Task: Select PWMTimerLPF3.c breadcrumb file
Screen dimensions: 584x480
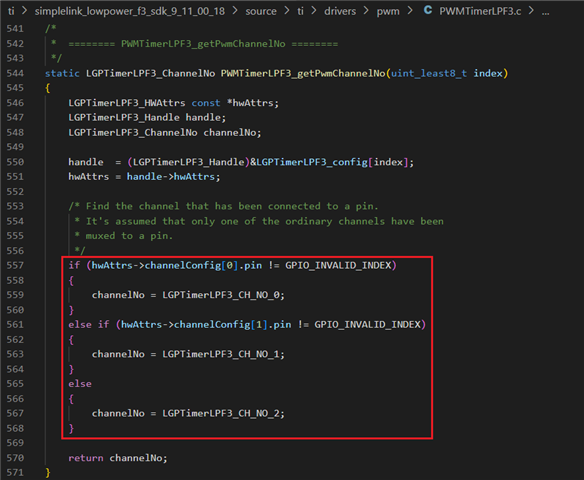Action: click(x=480, y=11)
